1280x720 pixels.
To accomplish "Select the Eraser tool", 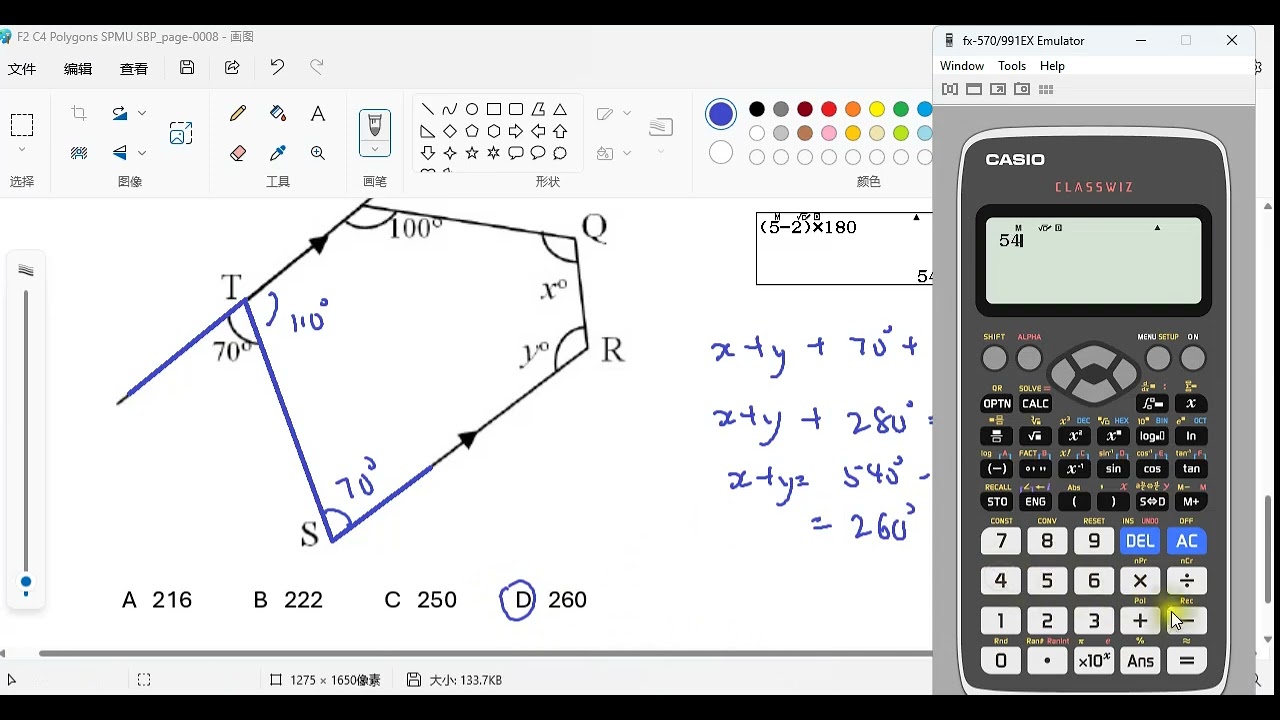I will click(x=238, y=153).
